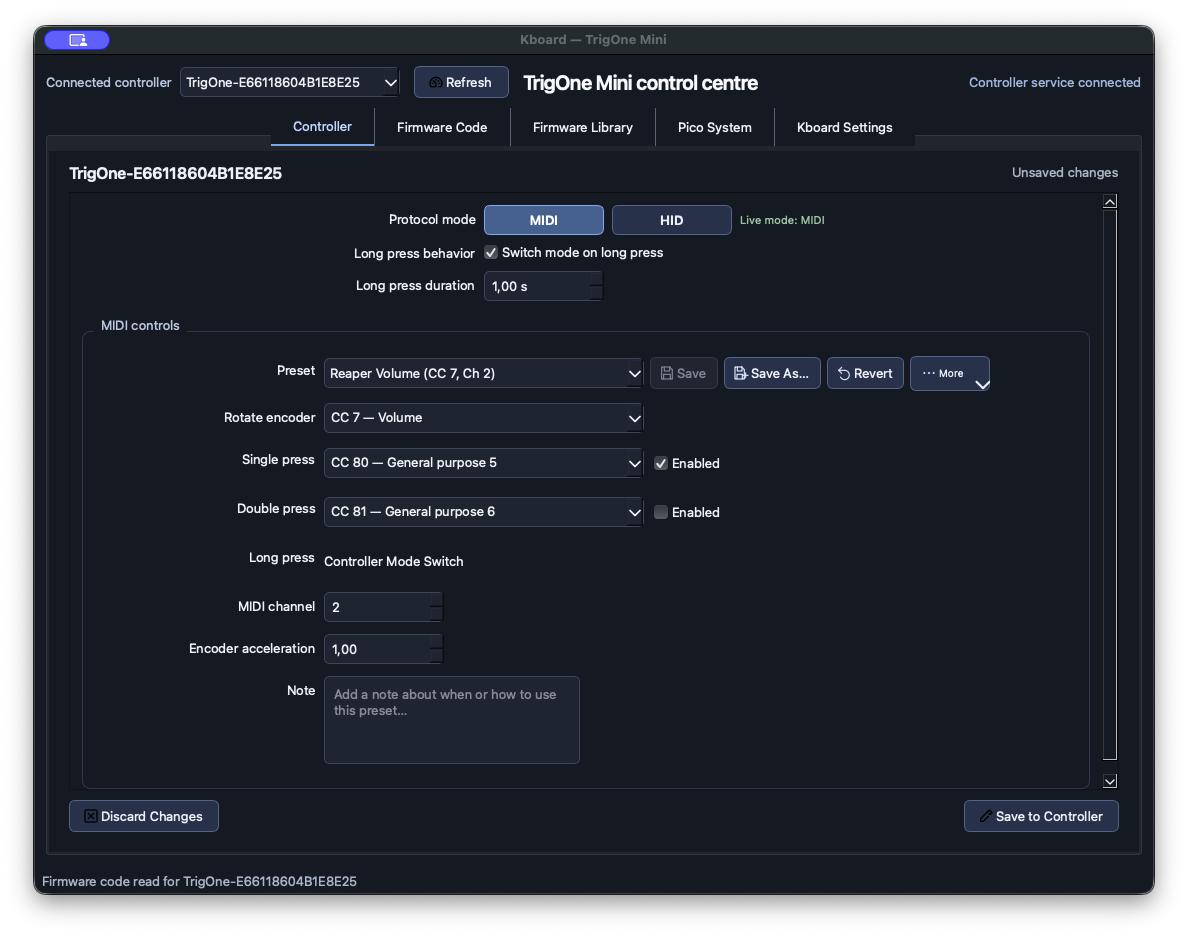1188x936 pixels.
Task: Click the Long press duration stepper arrows
Action: 597,286
